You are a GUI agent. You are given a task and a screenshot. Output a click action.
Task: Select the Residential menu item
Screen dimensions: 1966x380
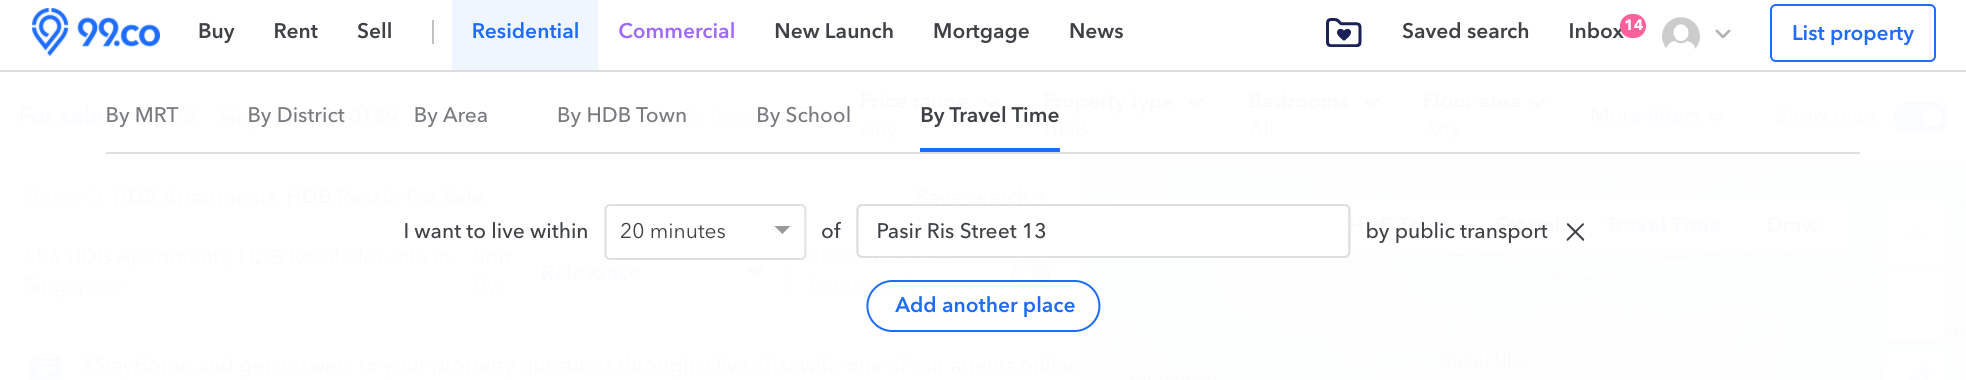click(525, 32)
